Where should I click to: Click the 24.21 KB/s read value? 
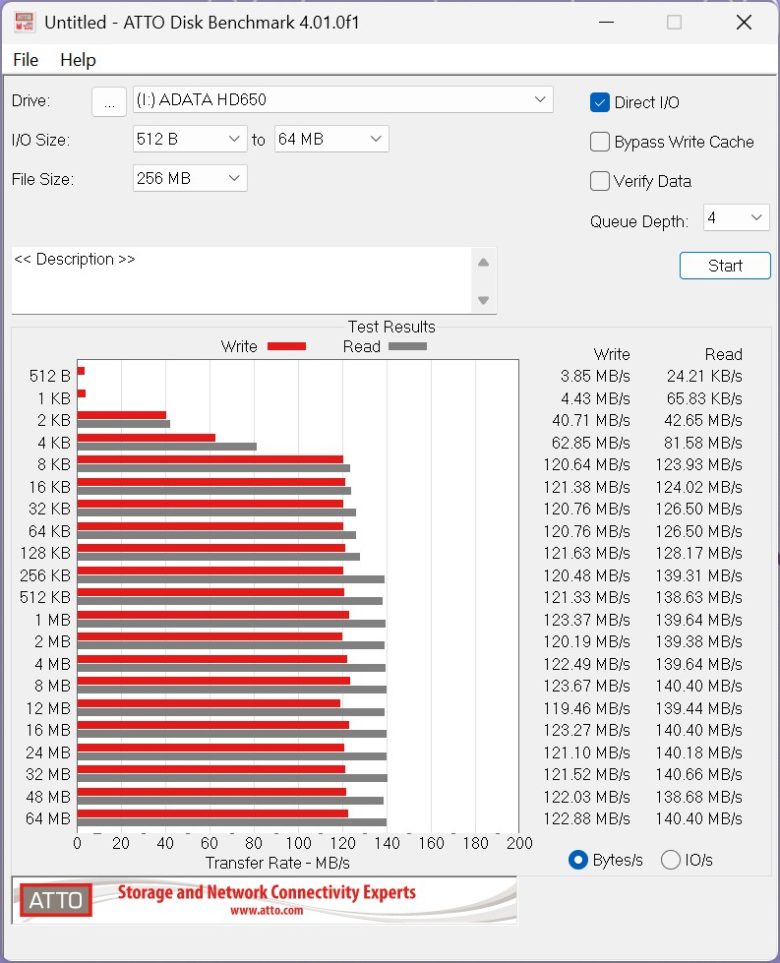click(x=704, y=376)
